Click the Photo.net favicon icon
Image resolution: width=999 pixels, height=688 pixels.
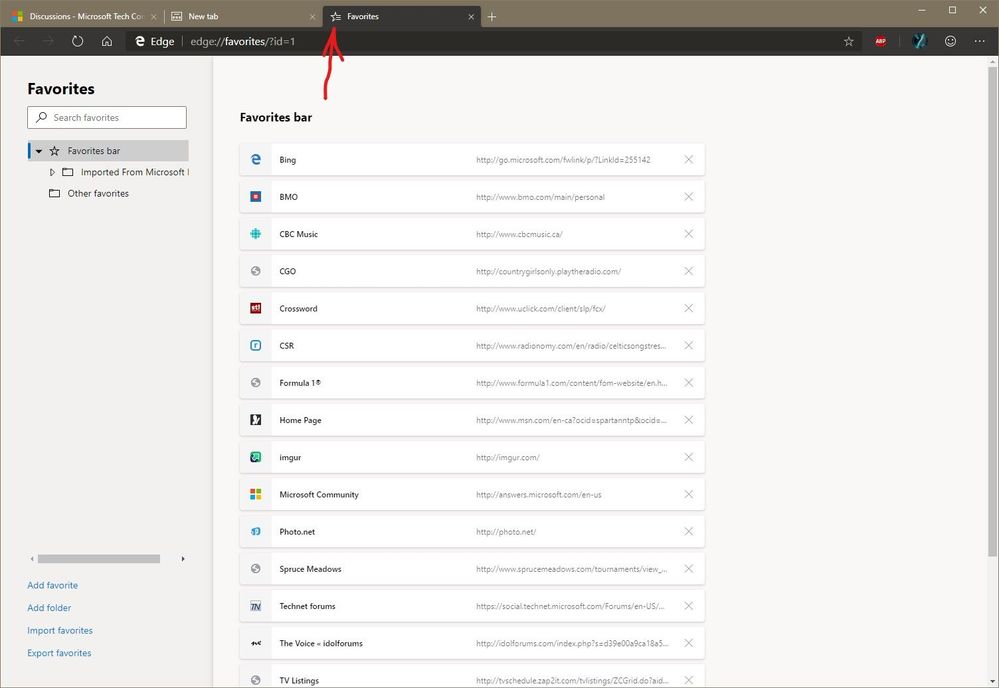click(255, 531)
